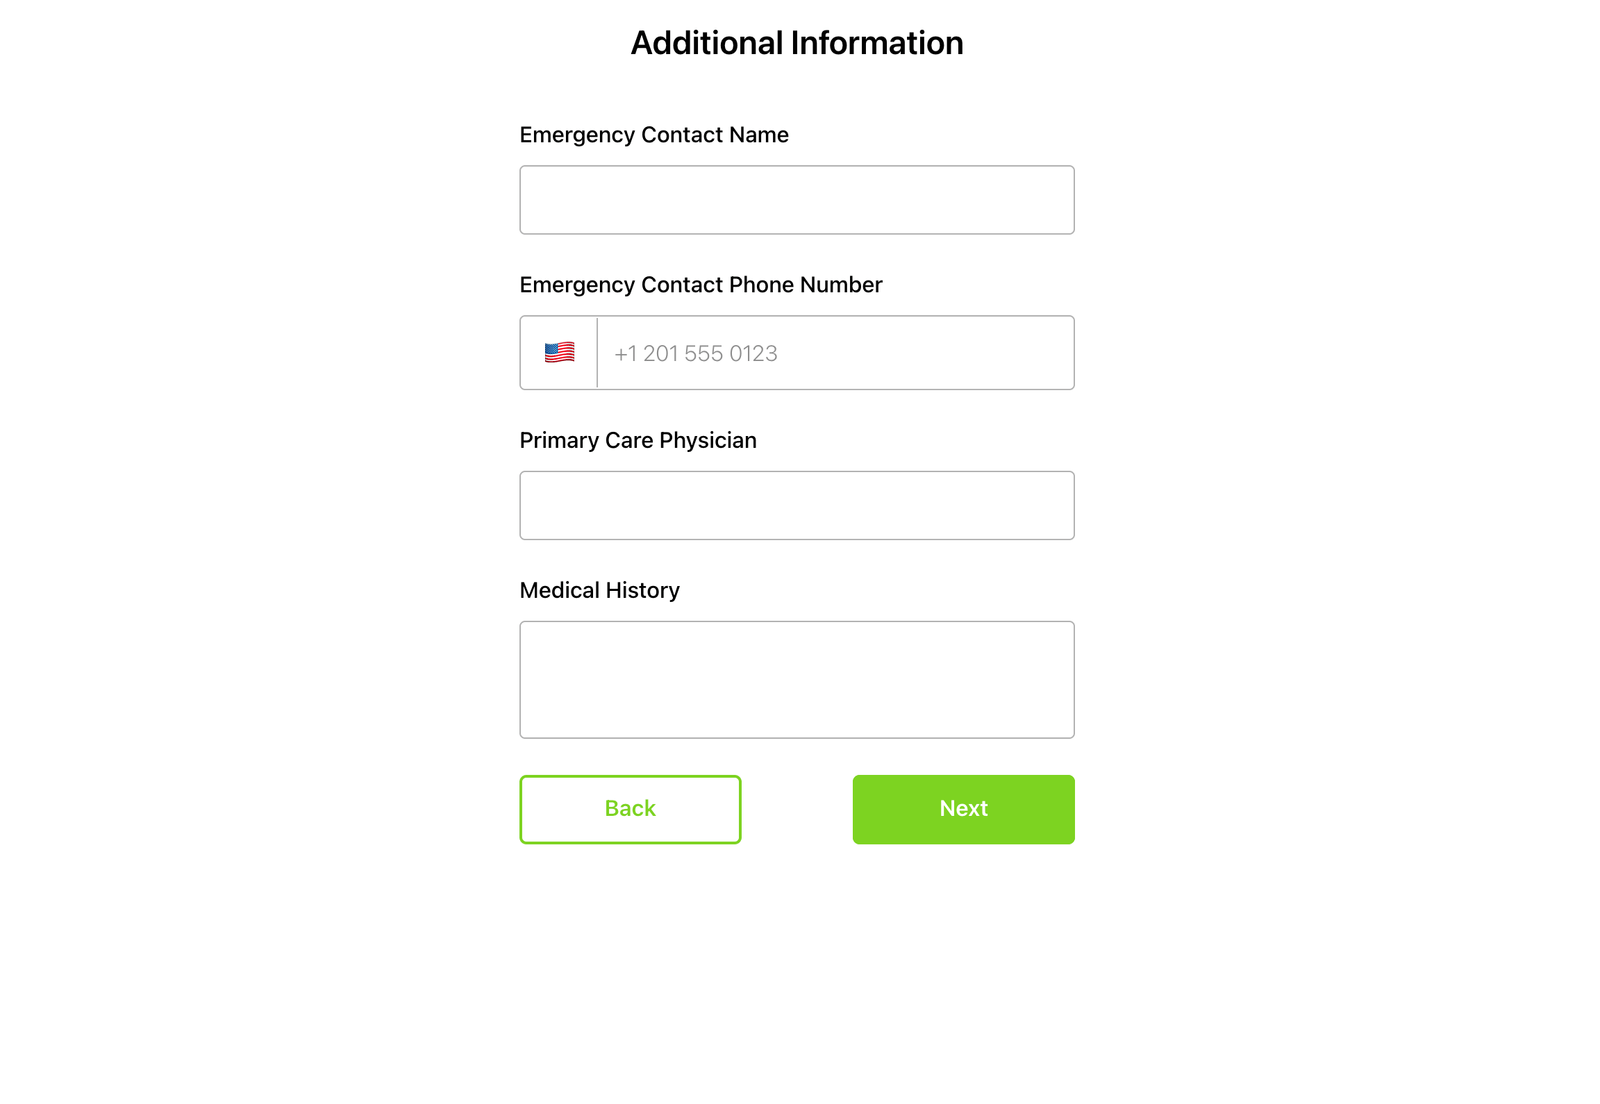Click the Next button
The width and height of the screenshot is (1600, 1104).
[962, 809]
